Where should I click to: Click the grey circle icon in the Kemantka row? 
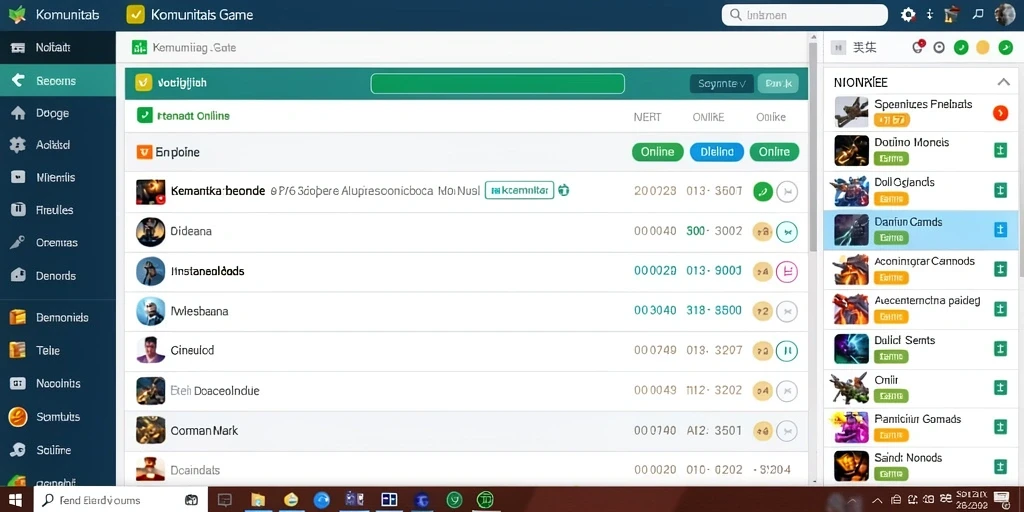click(787, 191)
